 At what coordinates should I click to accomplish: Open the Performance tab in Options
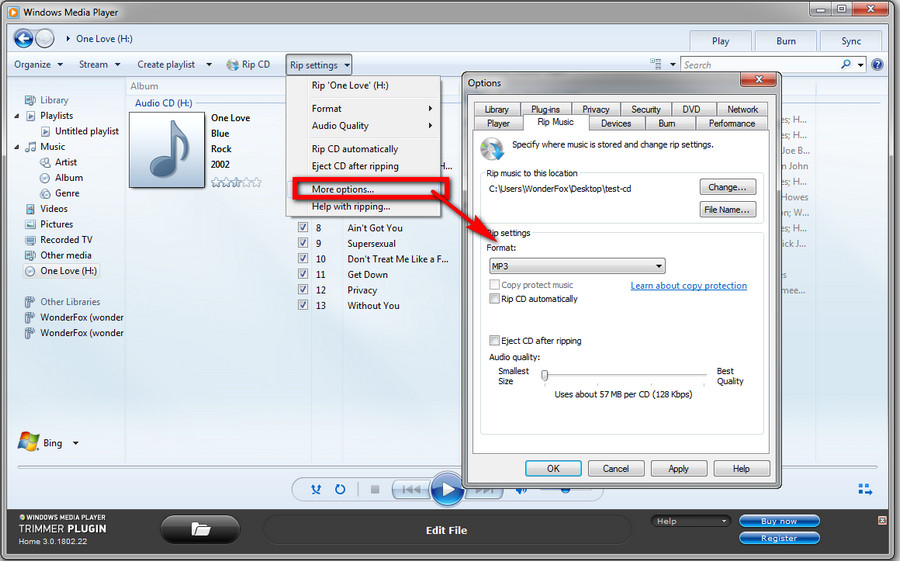click(732, 123)
